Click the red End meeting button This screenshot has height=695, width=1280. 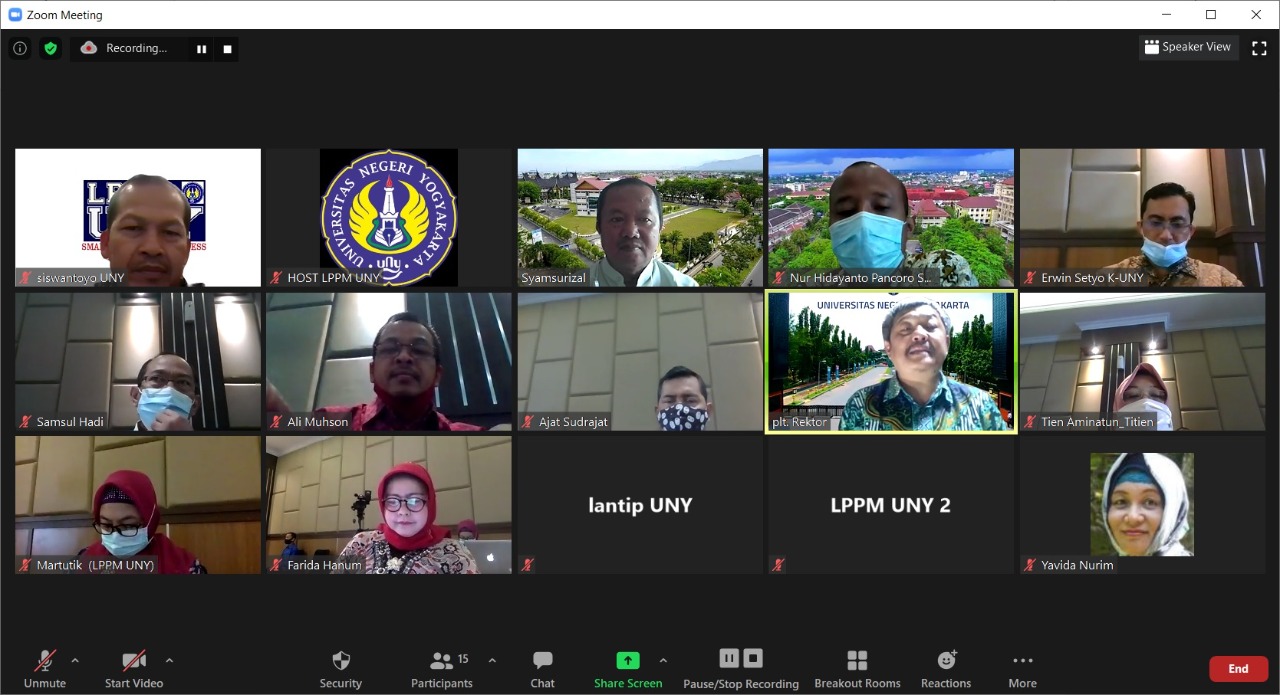[x=1238, y=669]
